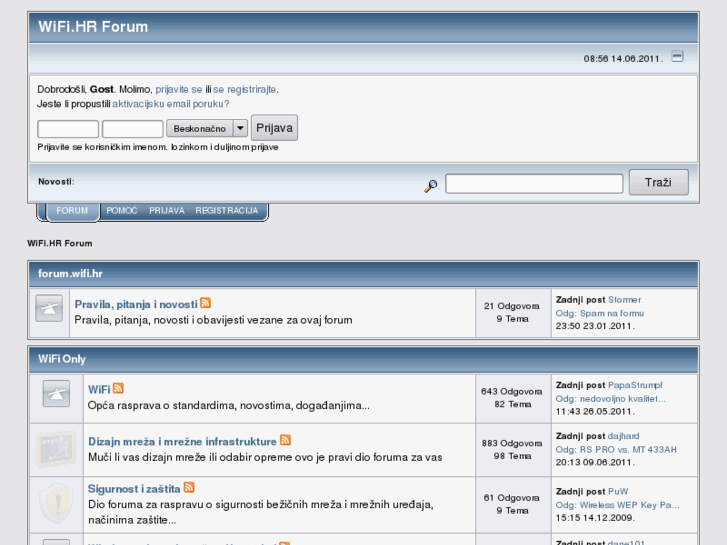Focus the password input field
This screenshot has height=545, width=727.
(x=133, y=128)
